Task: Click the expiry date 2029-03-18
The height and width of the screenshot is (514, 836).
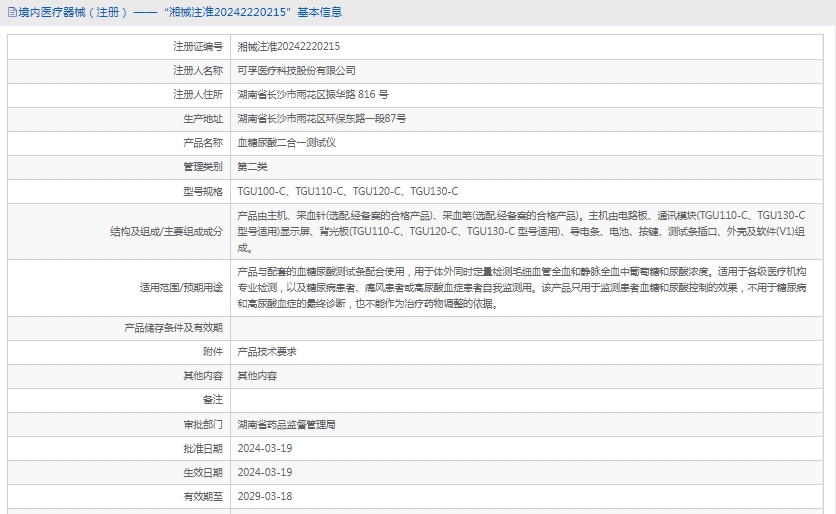Action: pos(265,496)
